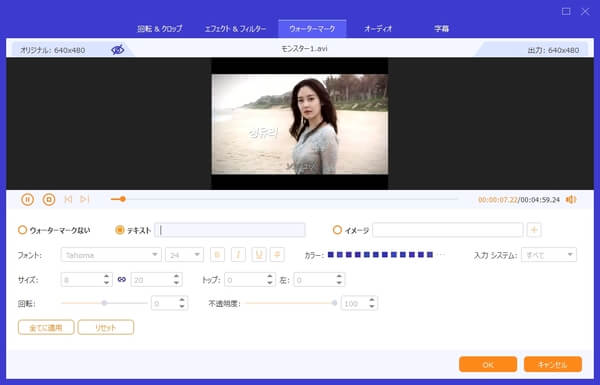
Task: Increase the opacity value stepper
Action: coord(372,300)
